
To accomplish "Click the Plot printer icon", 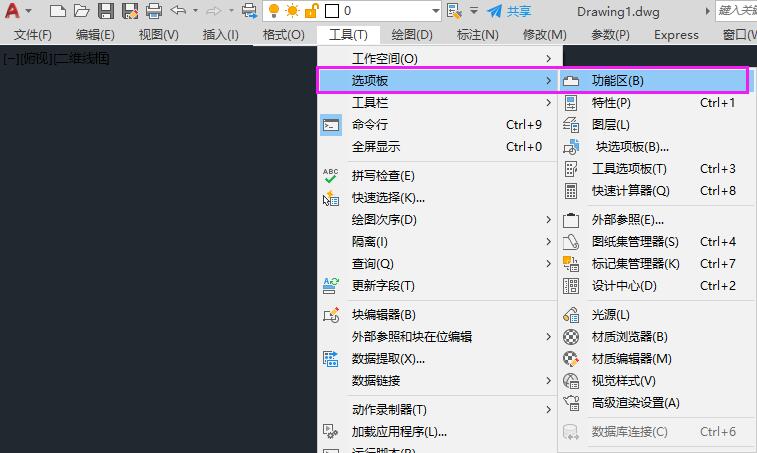I will (154, 11).
